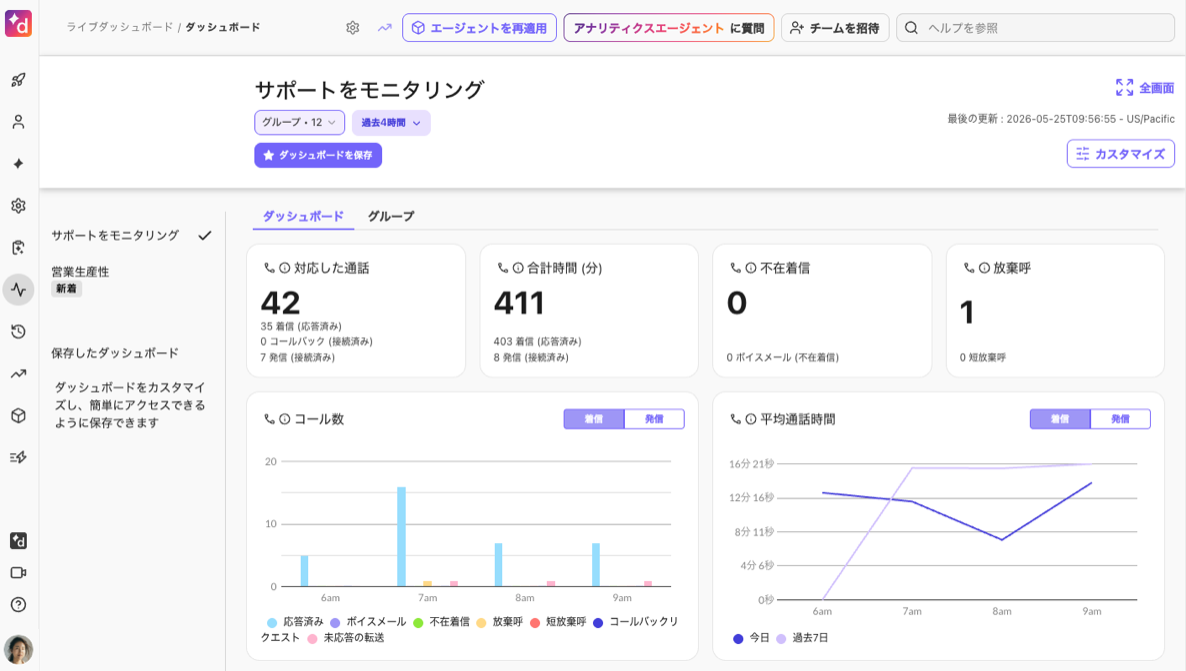
Task: Click info icon next to 放棄呼
Action: pos(984,268)
